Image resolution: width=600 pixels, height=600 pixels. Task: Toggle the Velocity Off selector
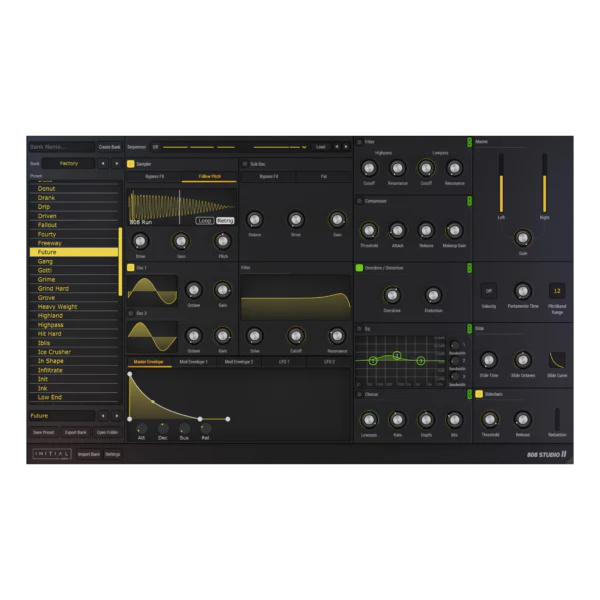(489, 291)
